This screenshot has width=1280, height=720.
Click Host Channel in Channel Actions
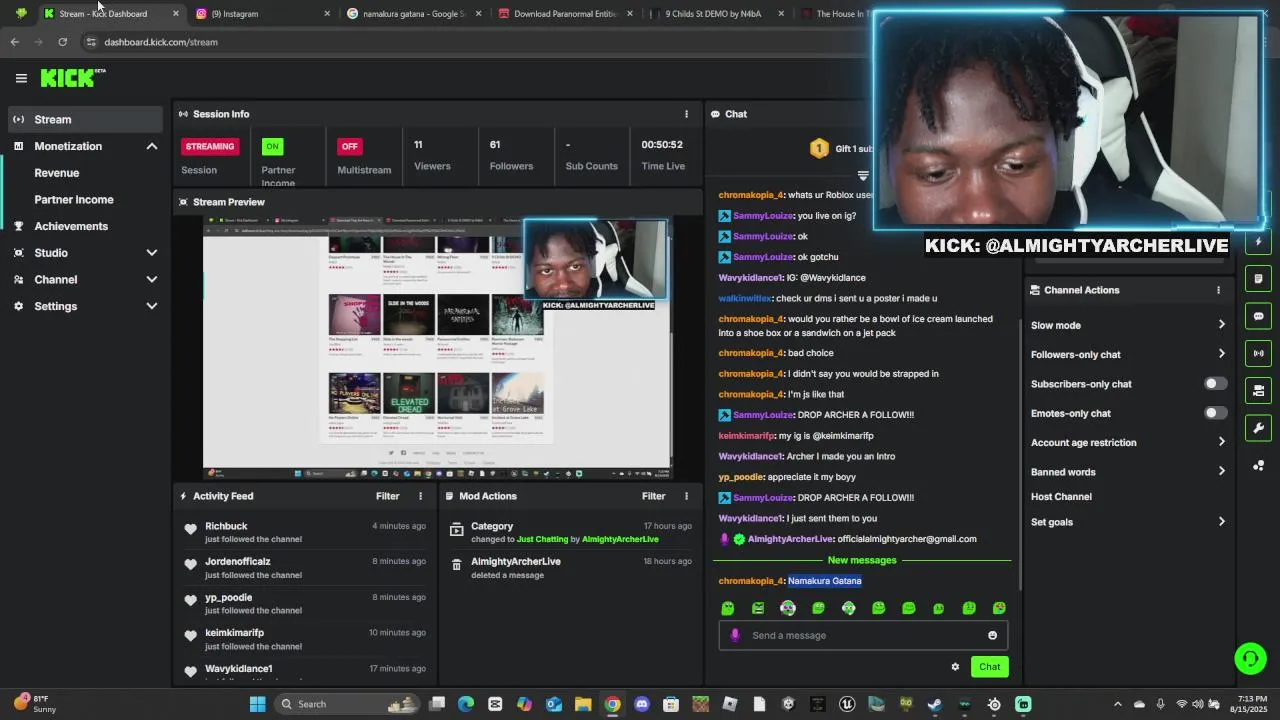[1061, 497]
